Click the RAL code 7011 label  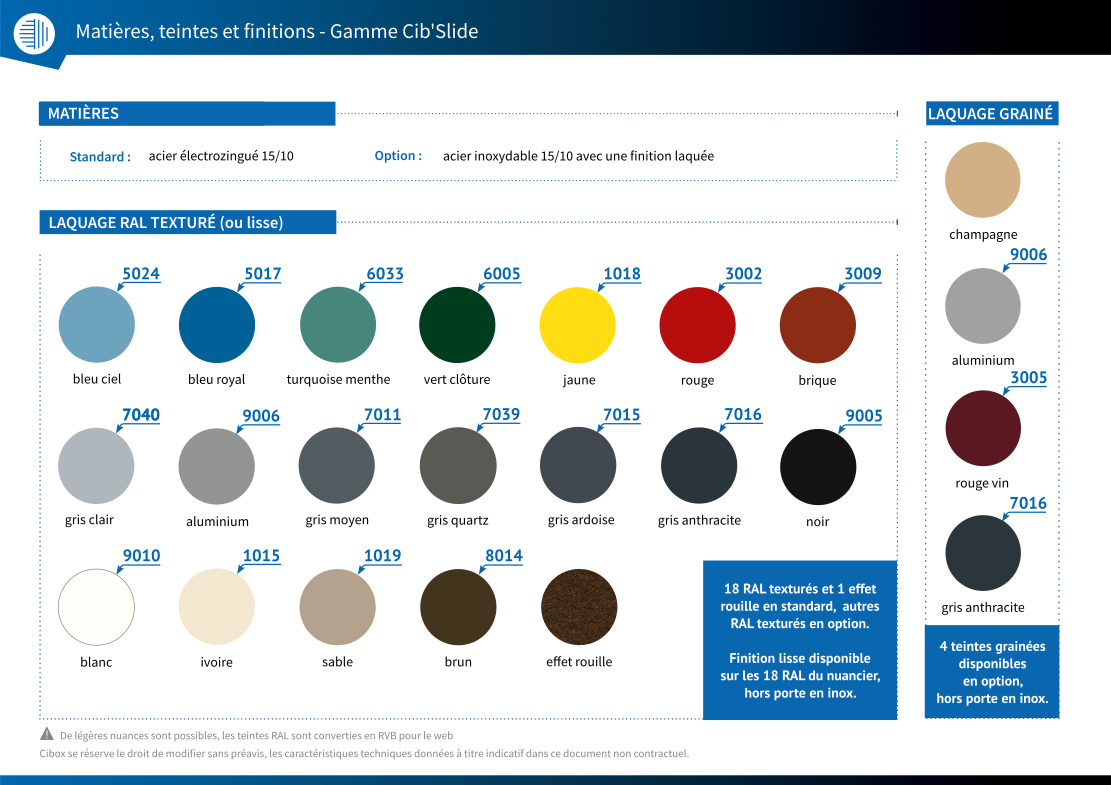pyautogui.click(x=383, y=414)
